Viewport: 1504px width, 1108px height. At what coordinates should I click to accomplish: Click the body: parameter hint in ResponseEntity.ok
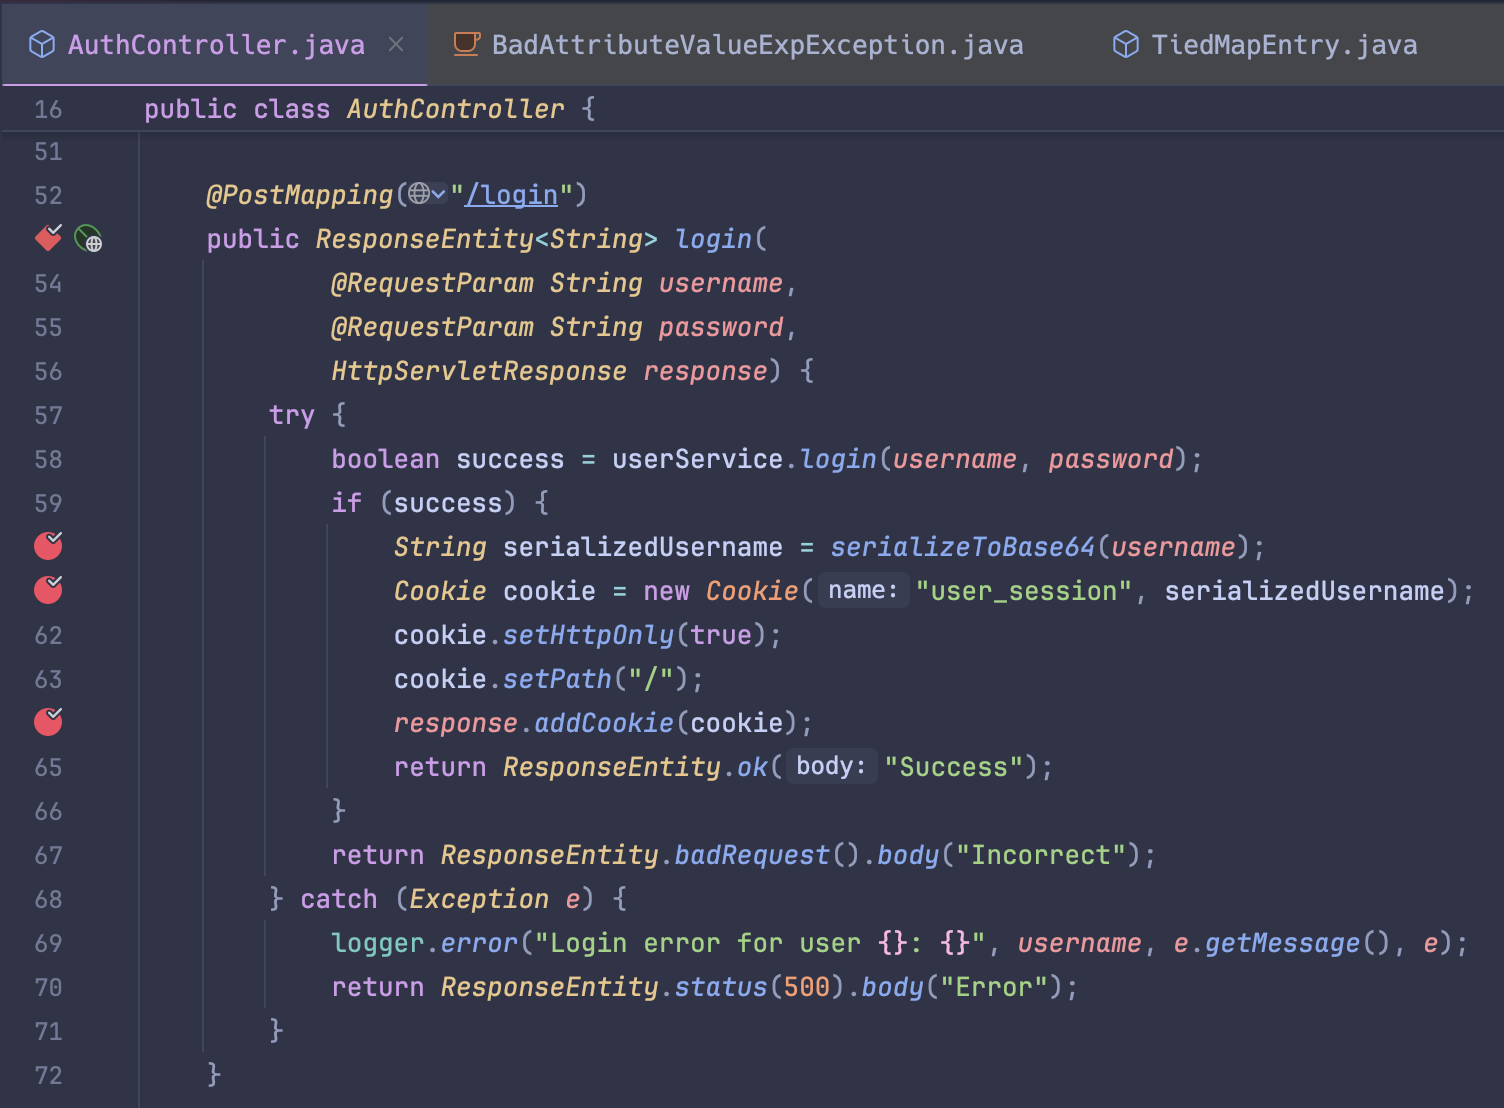[830, 766]
